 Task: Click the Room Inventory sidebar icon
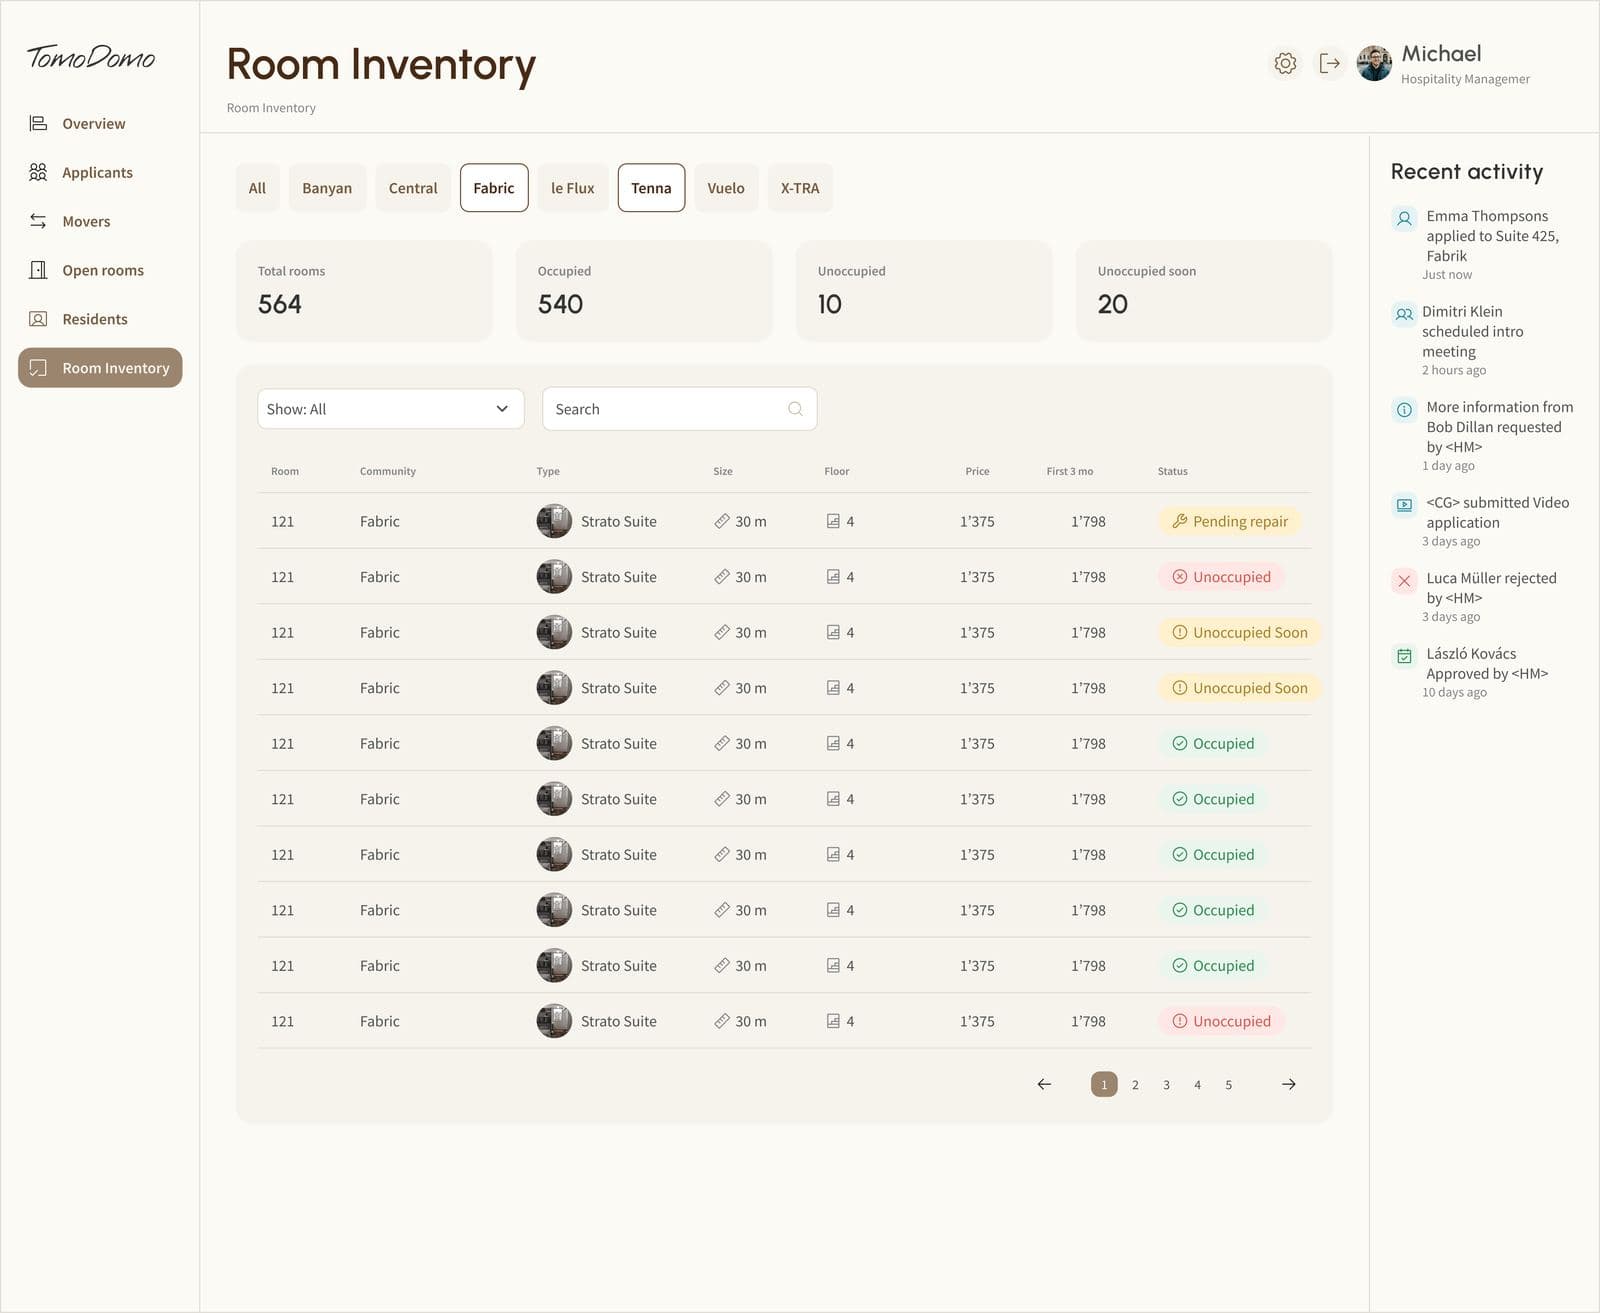coord(38,368)
